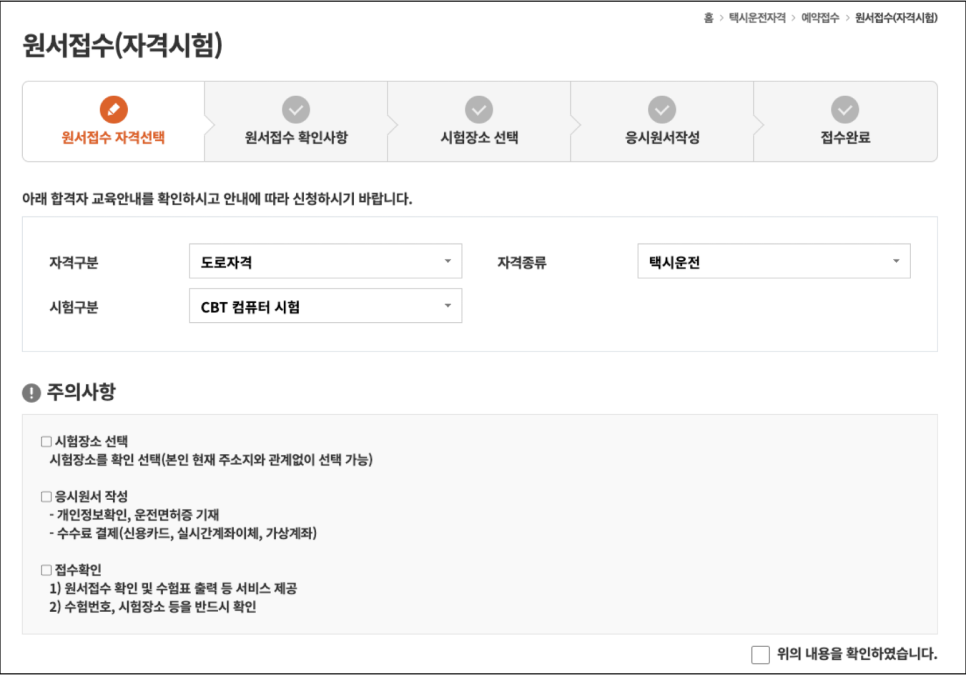Viewport: 966px width, 675px height.
Task: Tick the small box before 응시원서 작성
Action: pyautogui.click(x=46, y=496)
